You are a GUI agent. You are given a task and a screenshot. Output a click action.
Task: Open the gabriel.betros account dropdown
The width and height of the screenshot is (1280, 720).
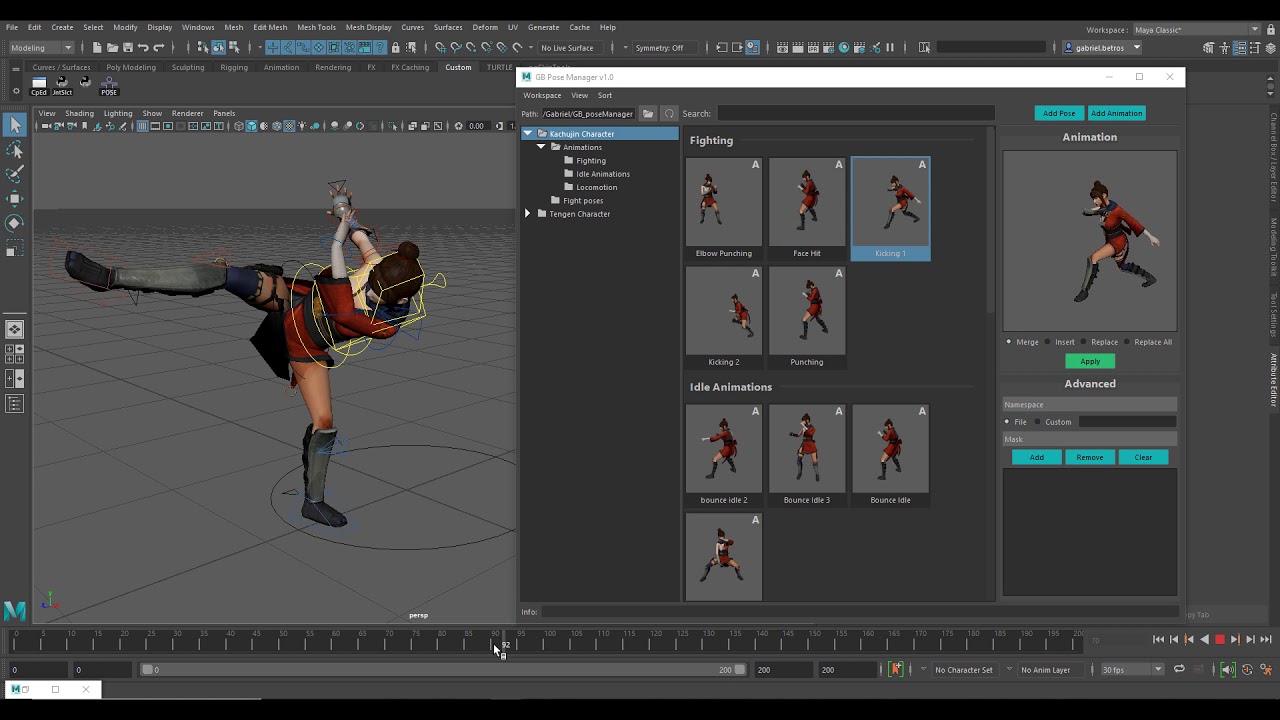[x=1102, y=47]
